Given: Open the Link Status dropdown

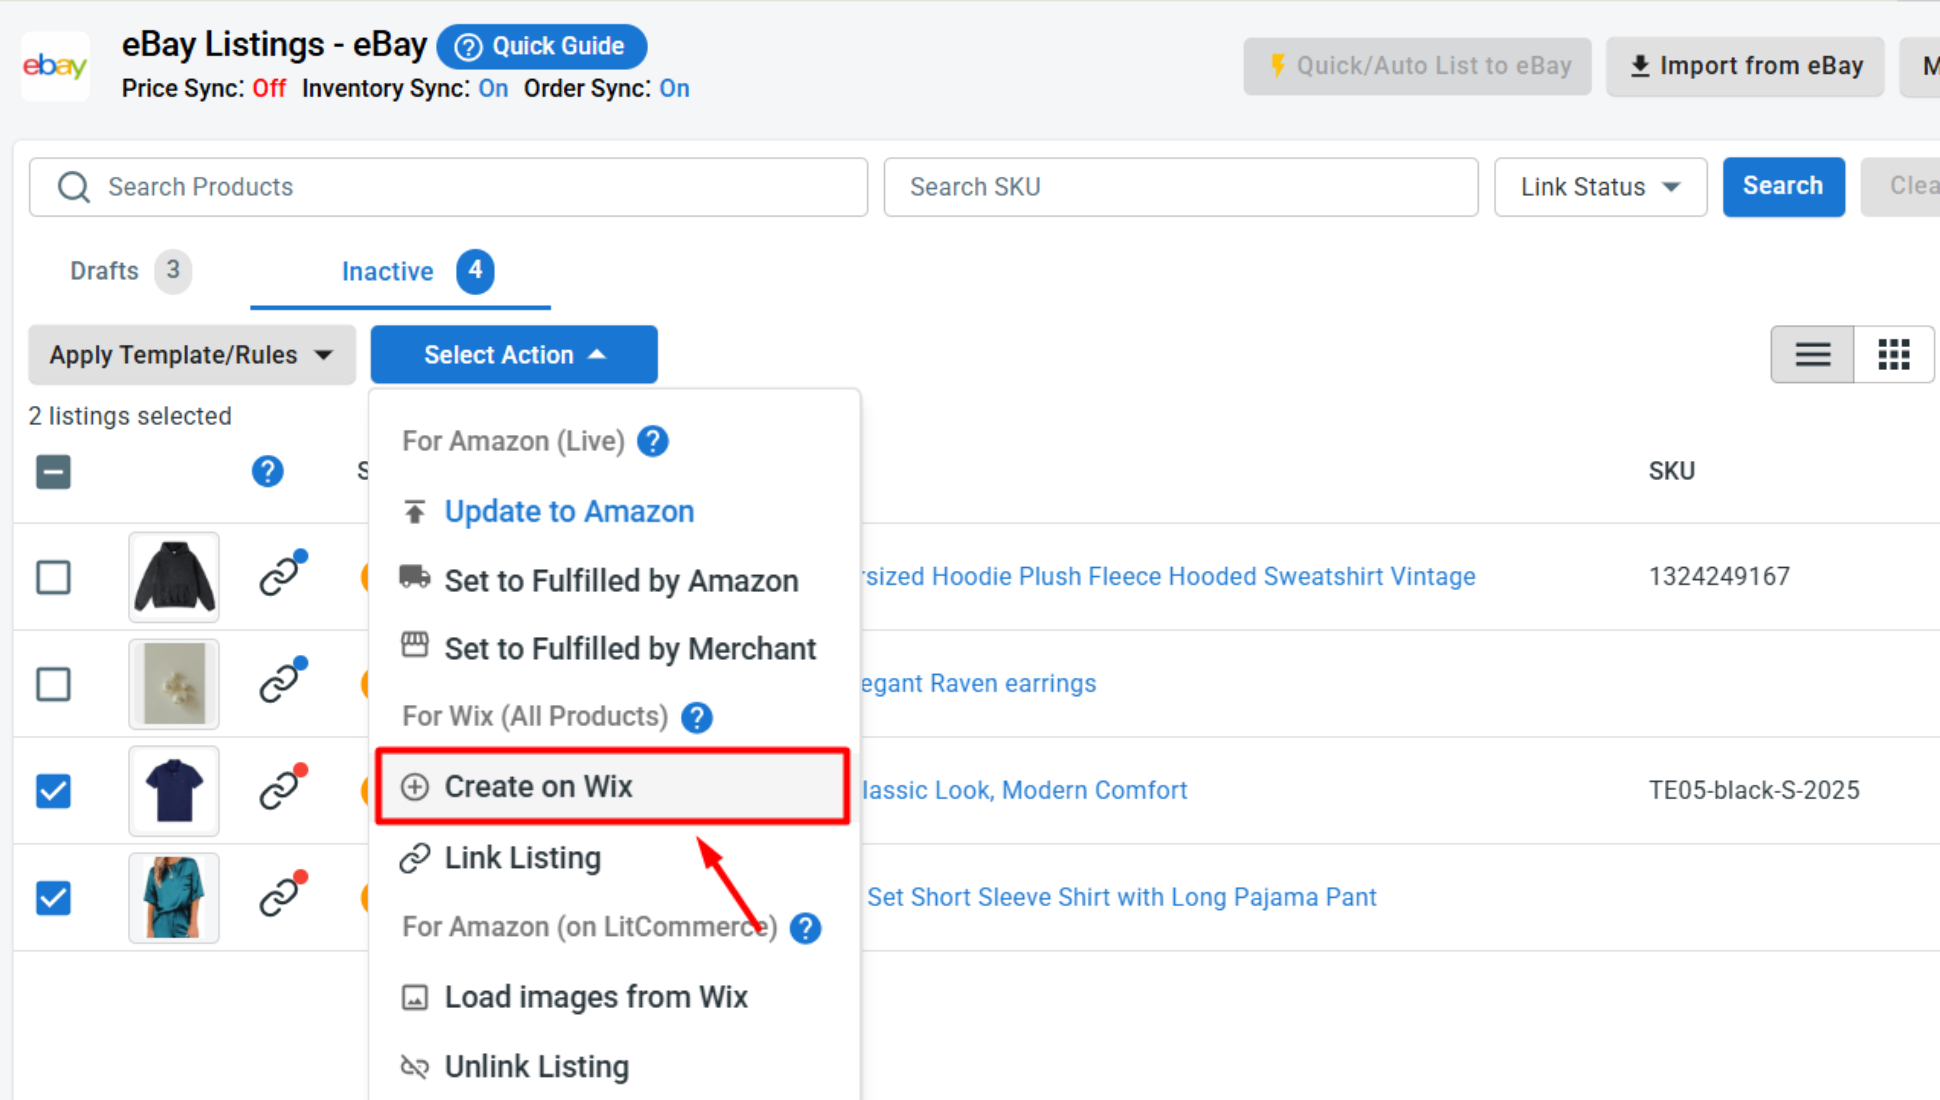Looking at the screenshot, I should coord(1600,187).
